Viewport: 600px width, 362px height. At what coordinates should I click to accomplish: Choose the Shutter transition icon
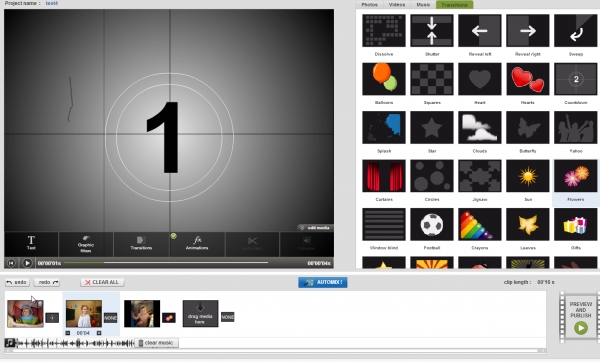click(432, 31)
